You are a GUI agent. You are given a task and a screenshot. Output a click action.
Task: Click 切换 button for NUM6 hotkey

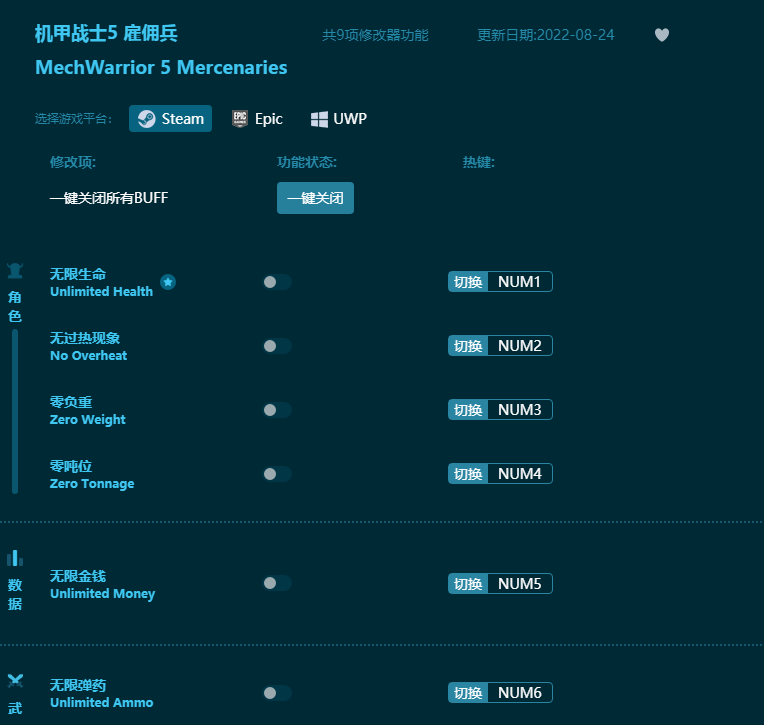click(468, 693)
